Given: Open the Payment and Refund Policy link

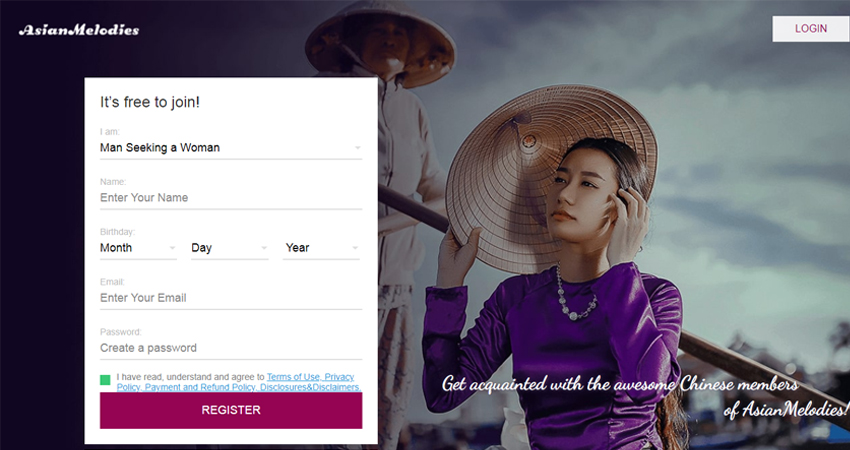Looking at the screenshot, I should coord(200,387).
